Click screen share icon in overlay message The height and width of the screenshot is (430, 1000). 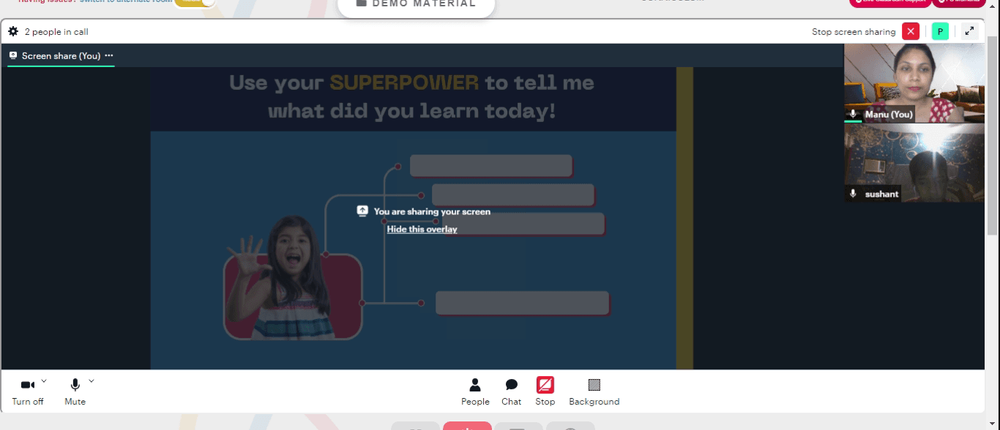point(362,211)
